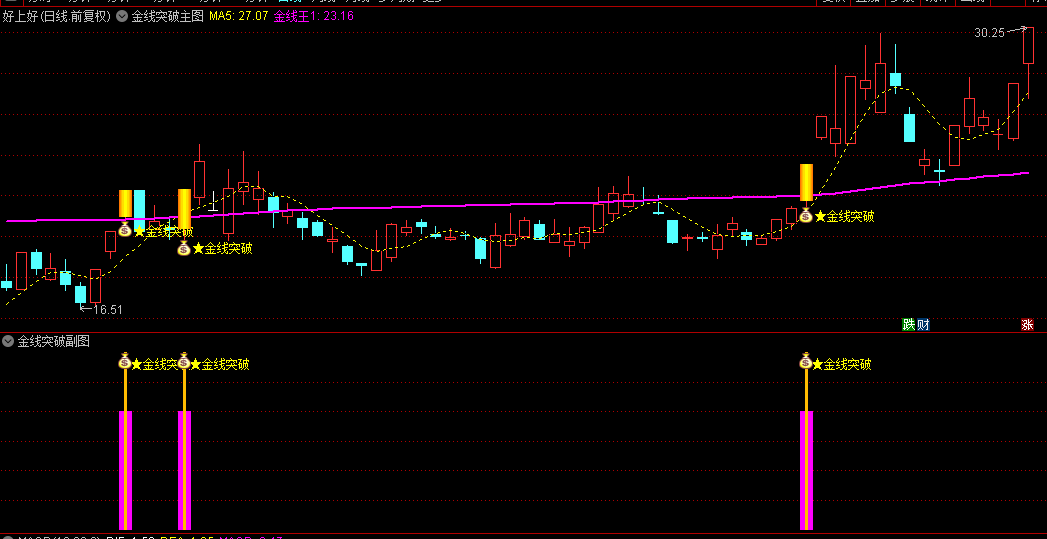Click main chart money bag beside lowest 金线突破 label
Viewport: 1047px width, 539px height.
coord(184,248)
